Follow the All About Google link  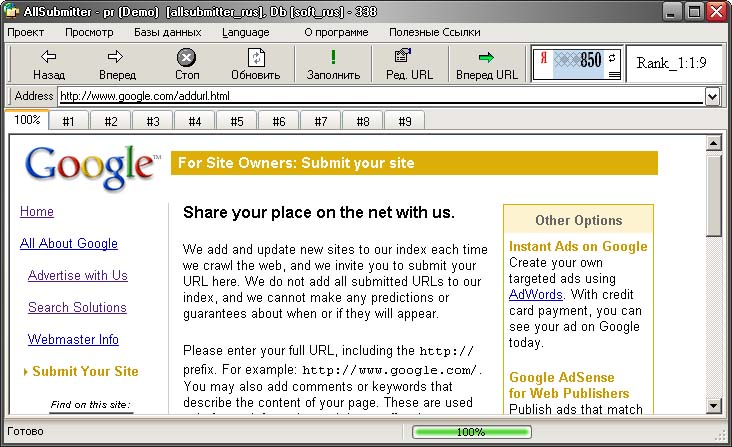[69, 244]
